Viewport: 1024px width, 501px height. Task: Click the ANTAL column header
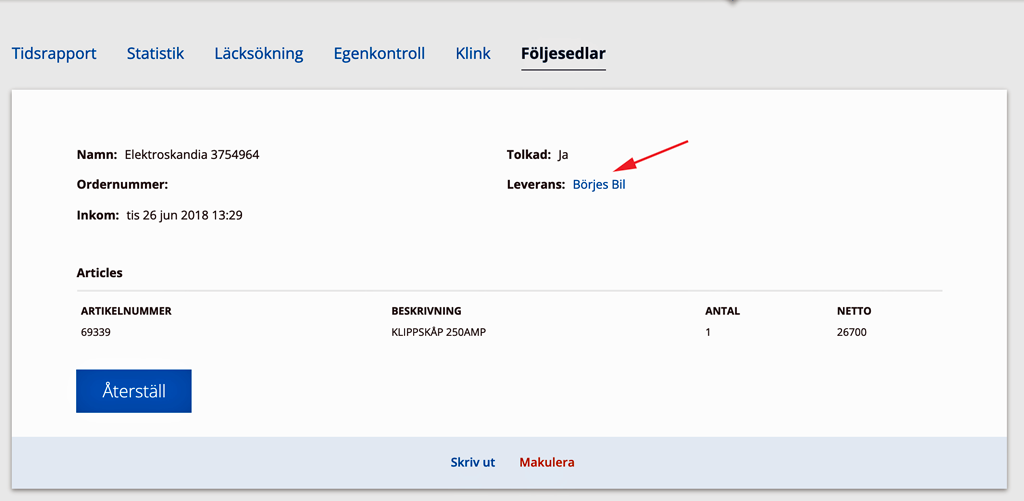722,311
